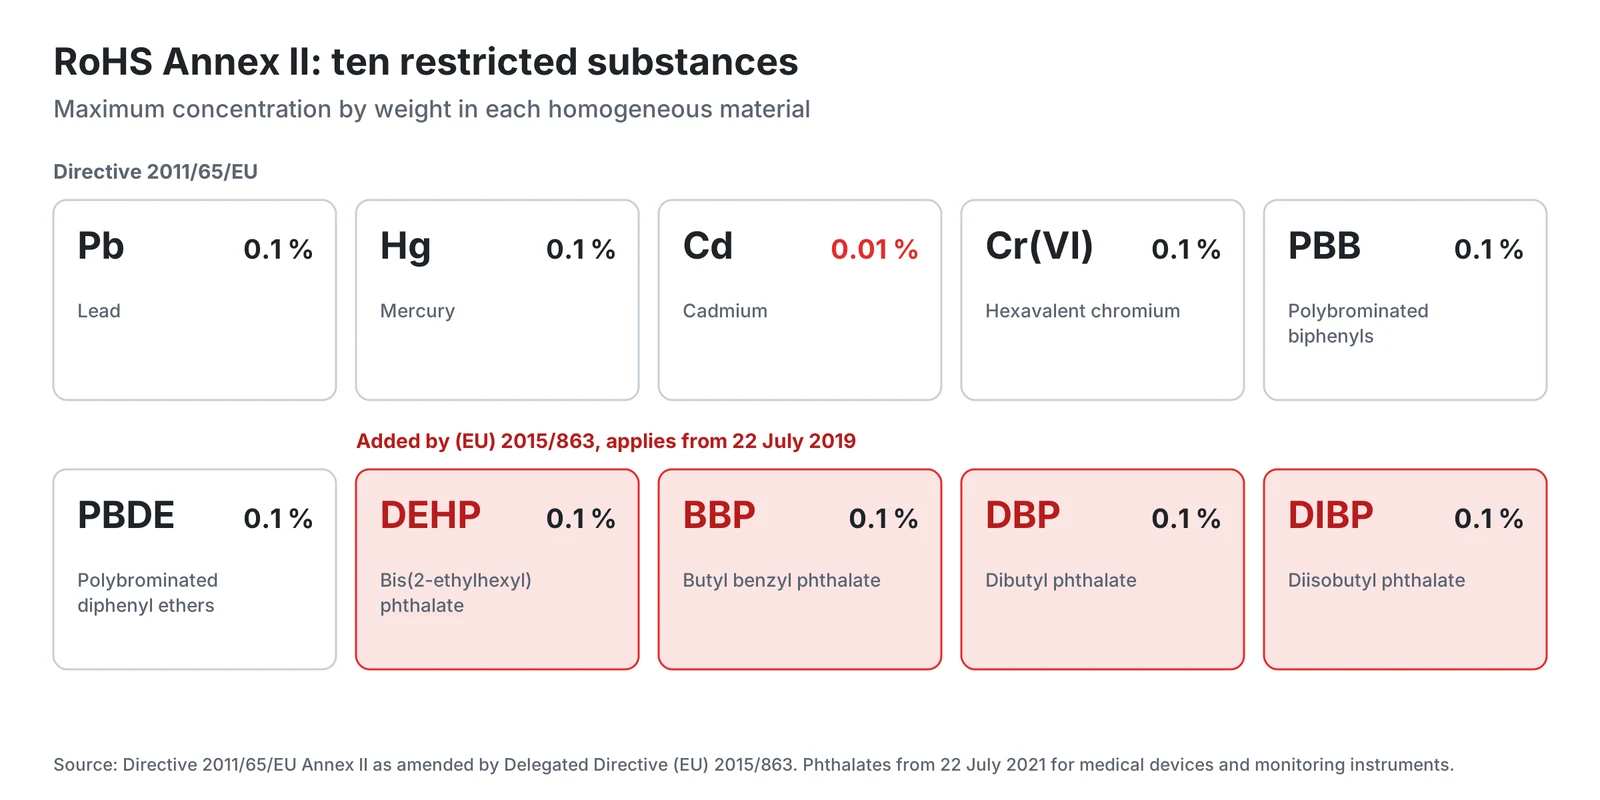This screenshot has height=800, width=1600.
Task: Open the Cr(VI) Hexavalent chromium card
Action: click(1102, 300)
